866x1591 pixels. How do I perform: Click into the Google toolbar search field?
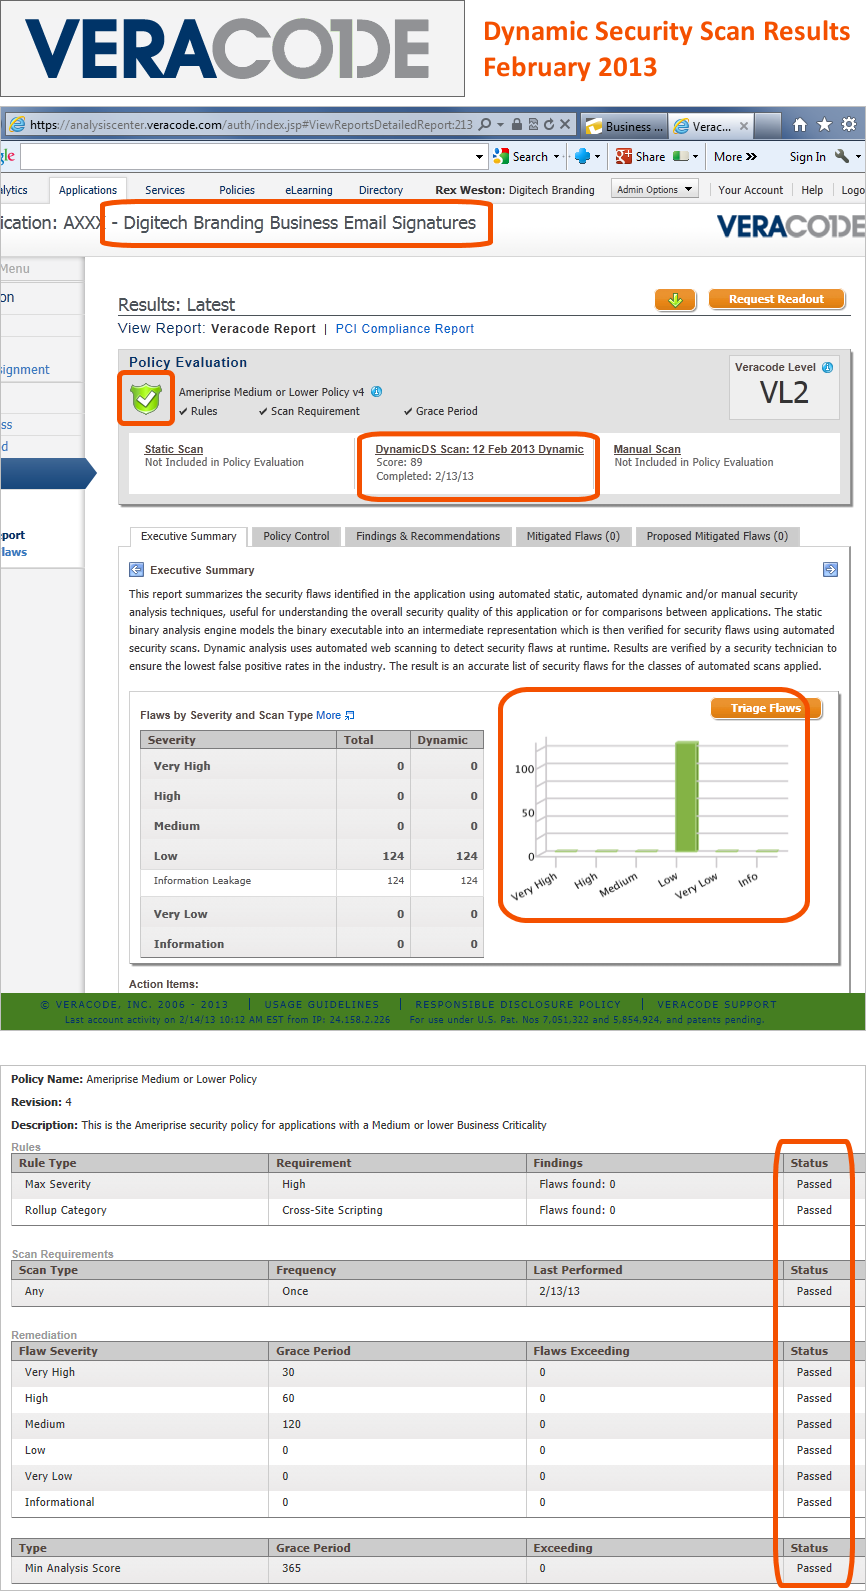(x=246, y=157)
